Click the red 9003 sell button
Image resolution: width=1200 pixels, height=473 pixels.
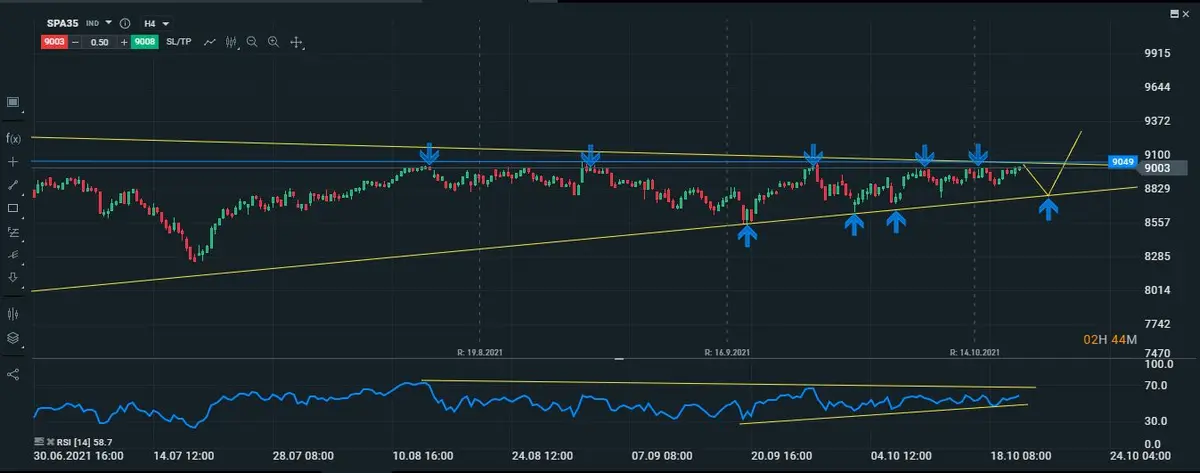pyautogui.click(x=53, y=42)
